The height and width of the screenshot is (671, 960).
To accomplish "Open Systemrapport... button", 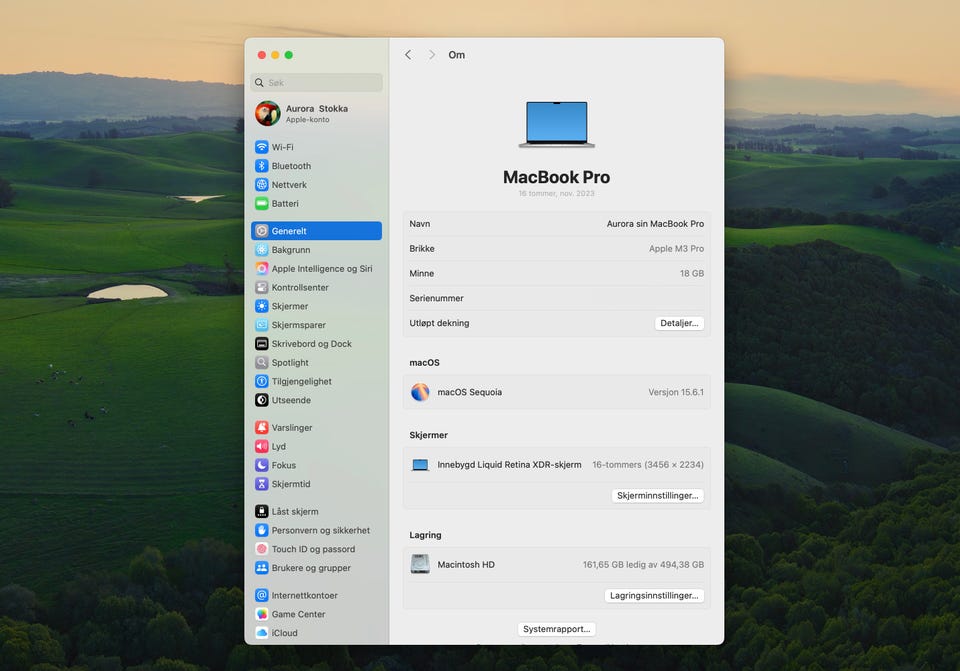I will [557, 629].
